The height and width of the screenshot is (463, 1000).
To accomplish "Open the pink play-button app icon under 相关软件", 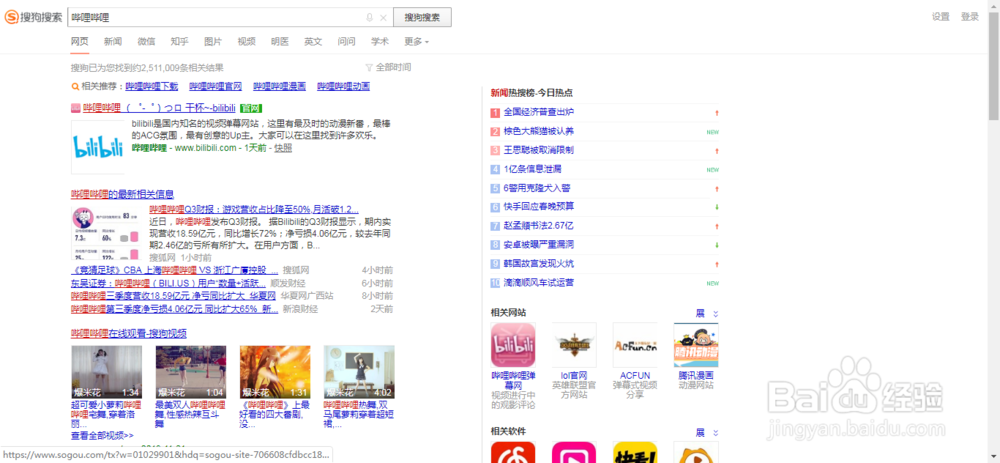I will [x=574, y=452].
